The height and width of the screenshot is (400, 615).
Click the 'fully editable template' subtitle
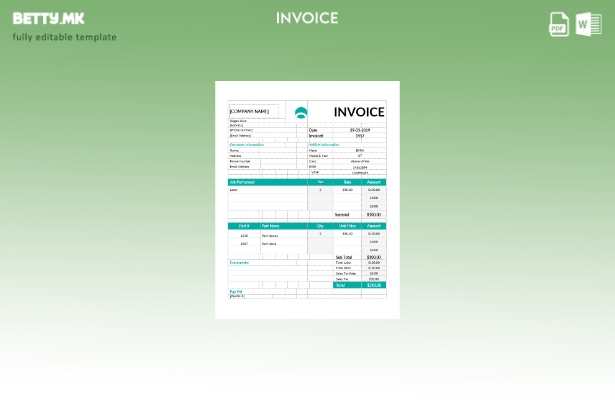tap(64, 38)
